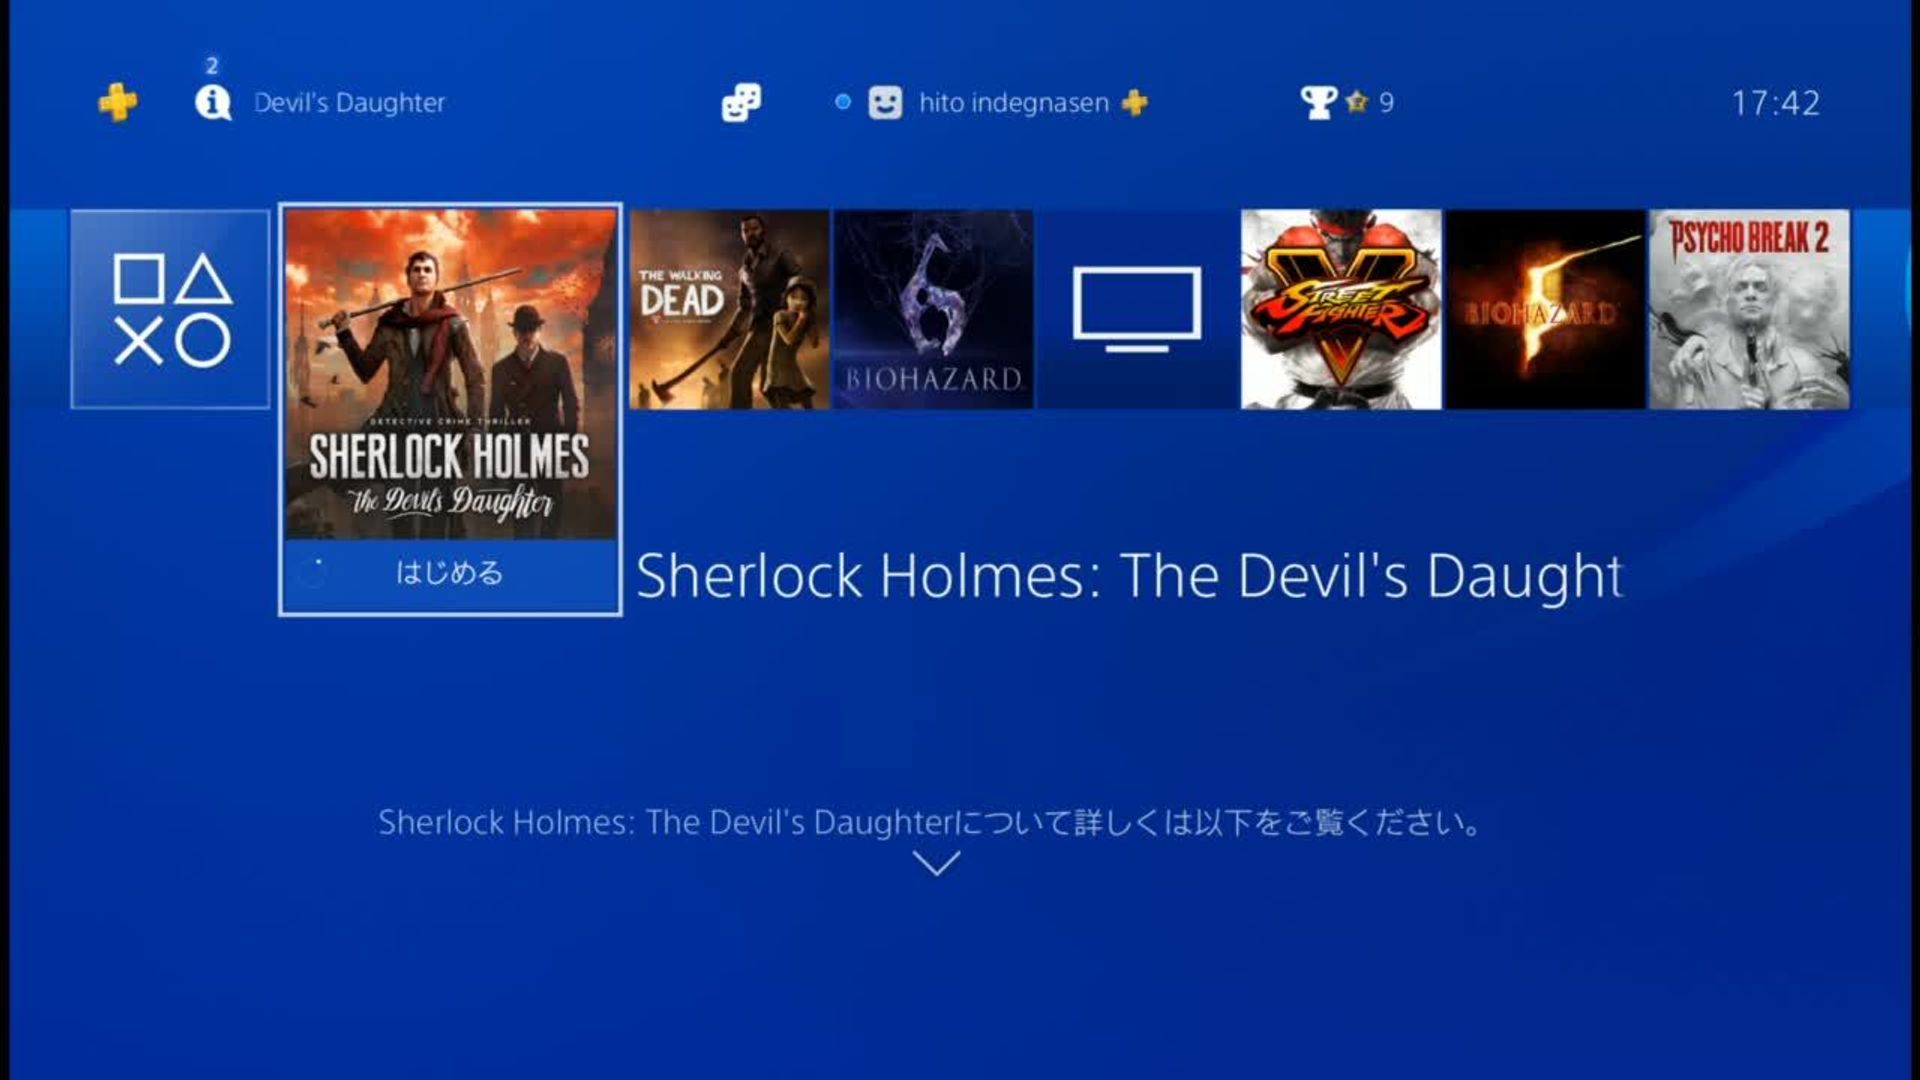Open the Notifications info icon
The image size is (1920, 1080).
click(213, 102)
